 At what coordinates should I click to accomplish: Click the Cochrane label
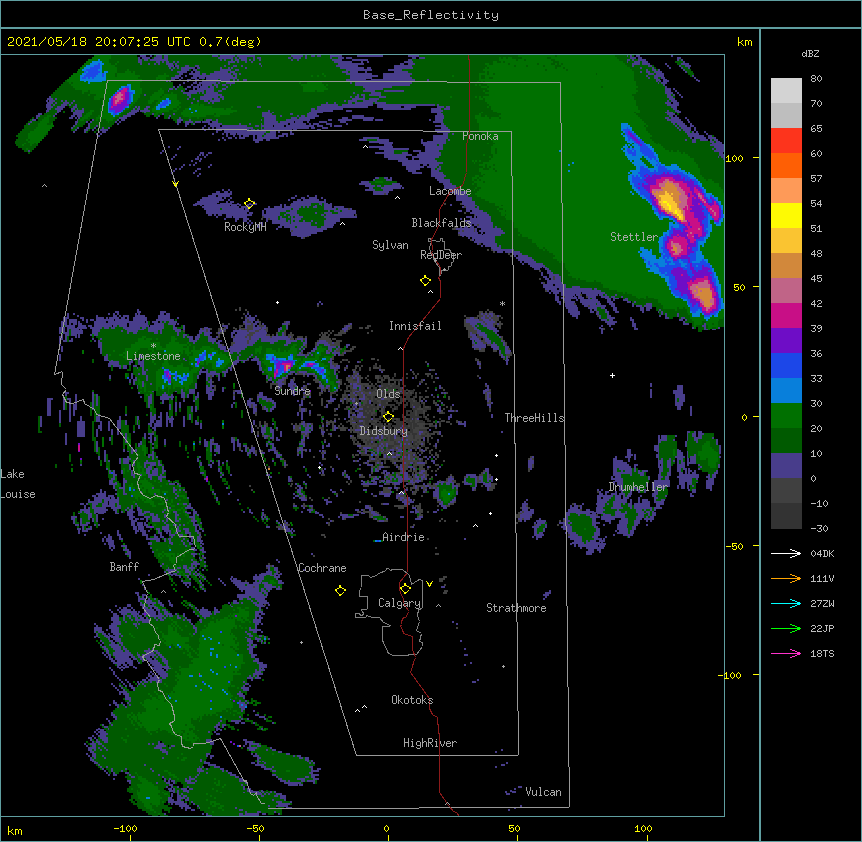pos(322,568)
